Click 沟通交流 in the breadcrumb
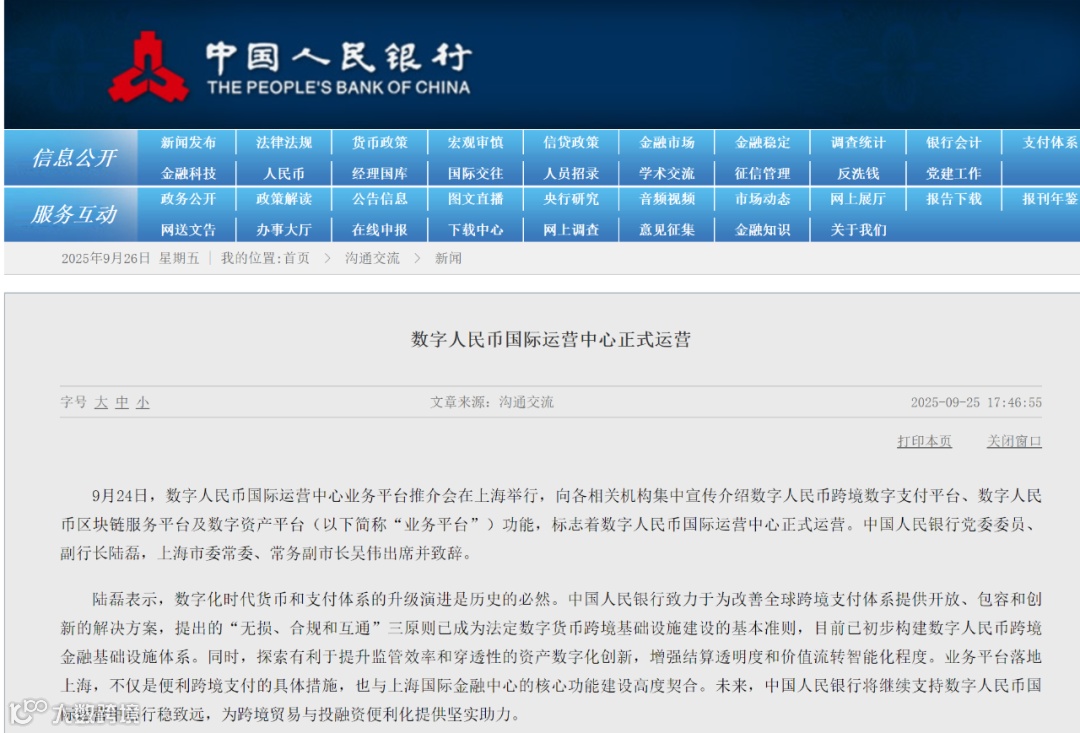1080x733 pixels. (x=372, y=258)
